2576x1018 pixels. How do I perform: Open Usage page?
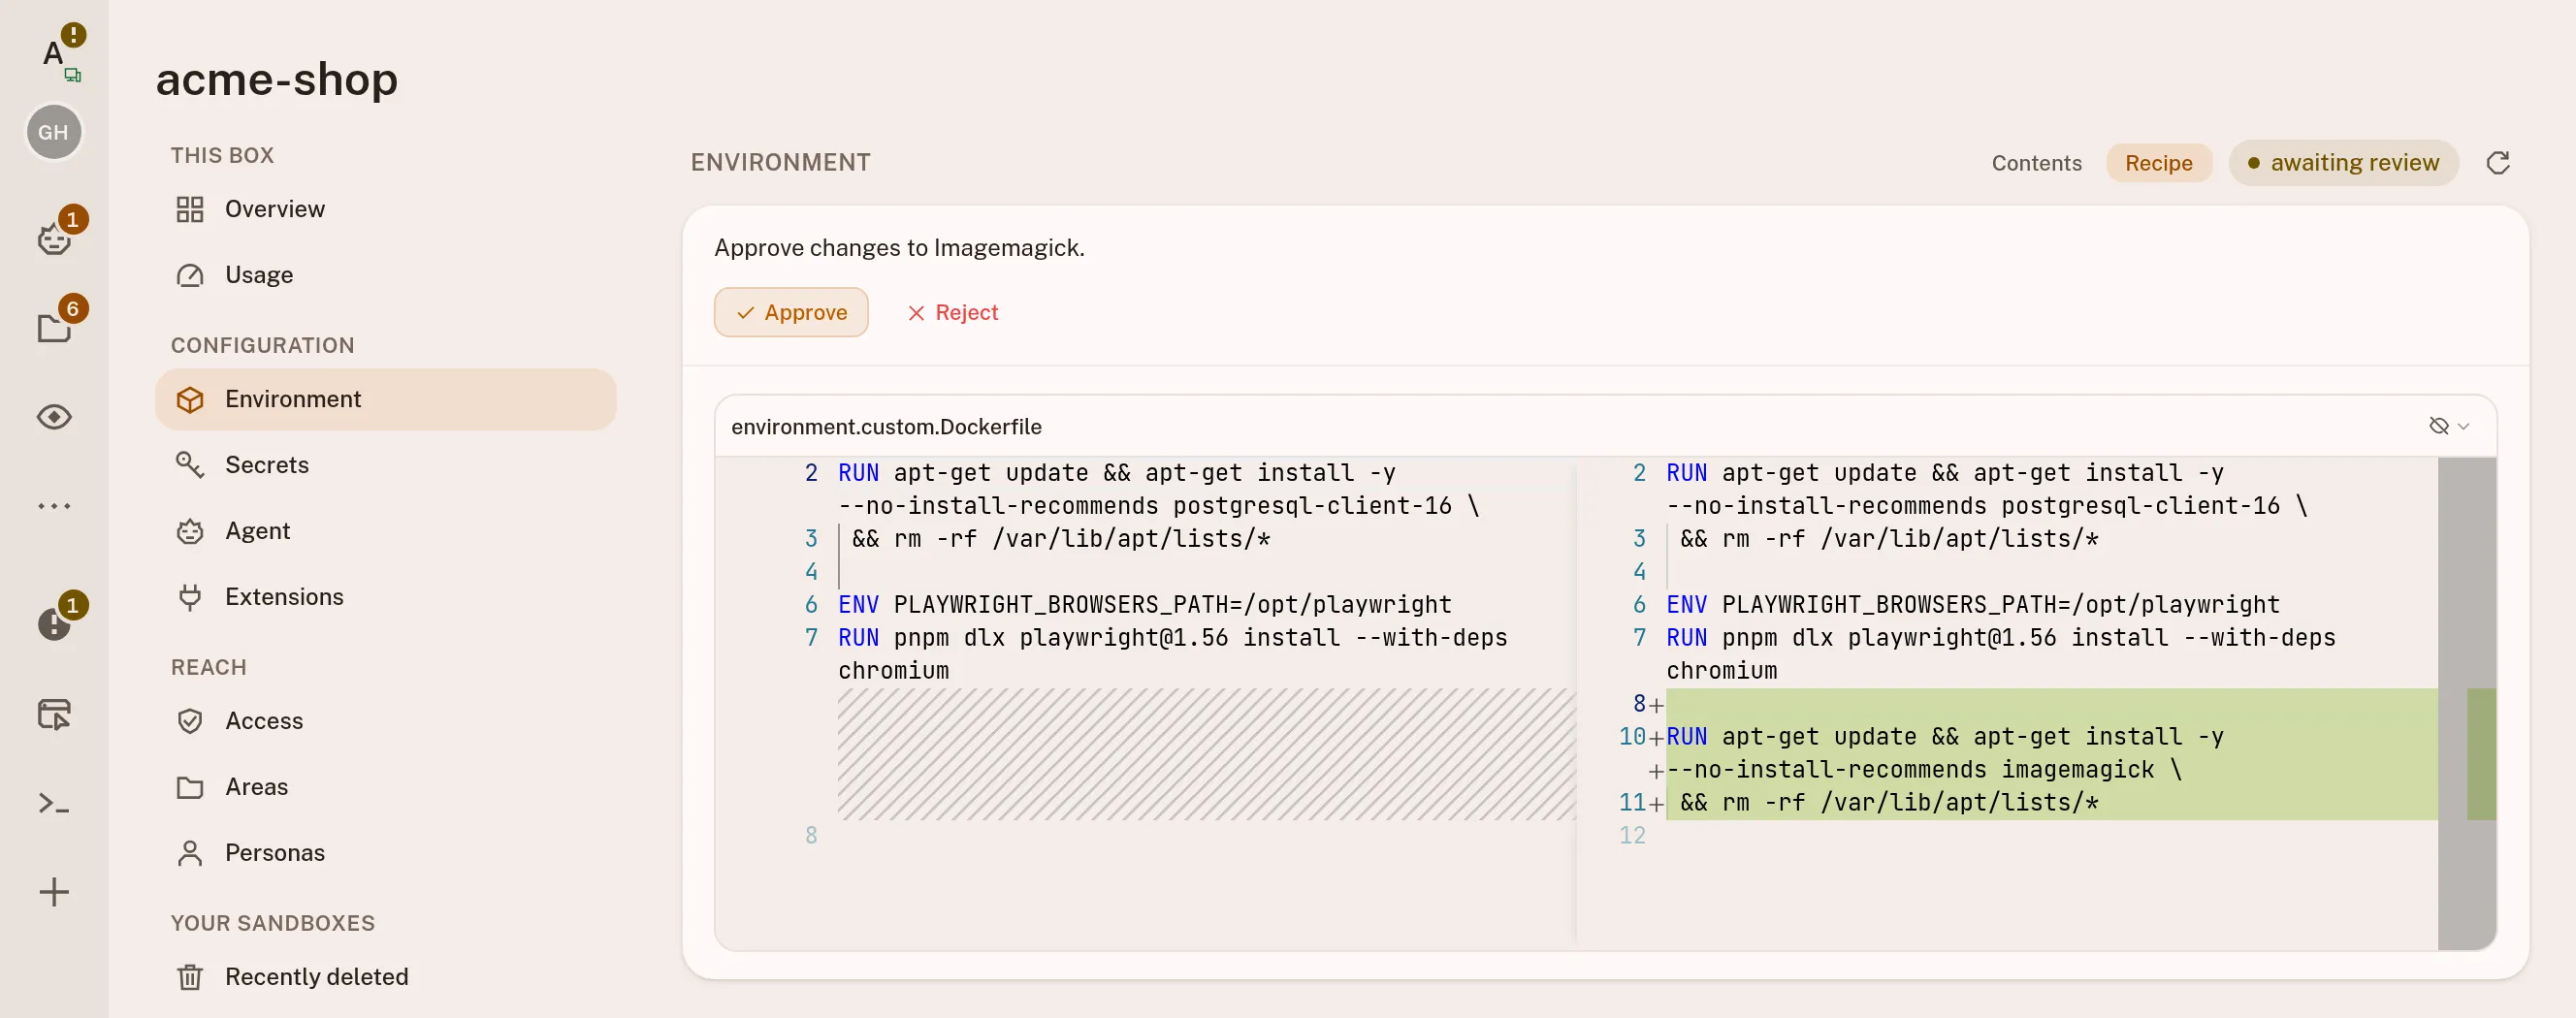(x=385, y=275)
